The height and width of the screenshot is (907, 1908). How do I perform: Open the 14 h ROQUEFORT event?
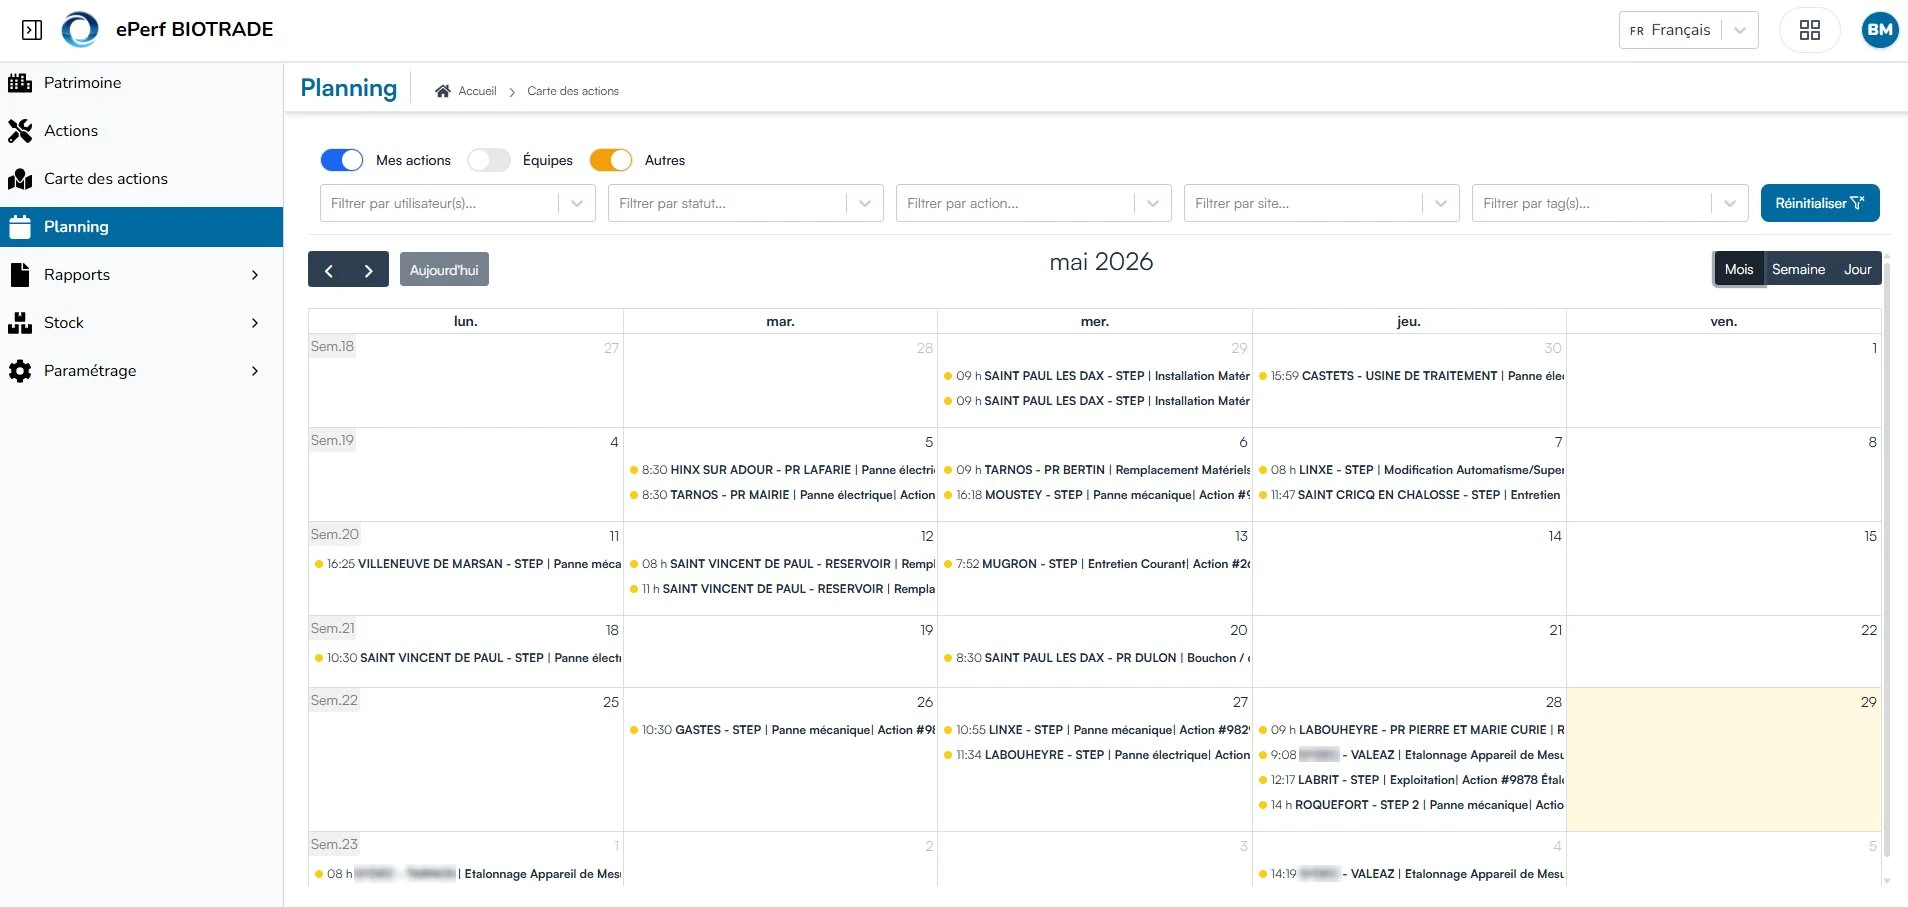pyautogui.click(x=1410, y=805)
